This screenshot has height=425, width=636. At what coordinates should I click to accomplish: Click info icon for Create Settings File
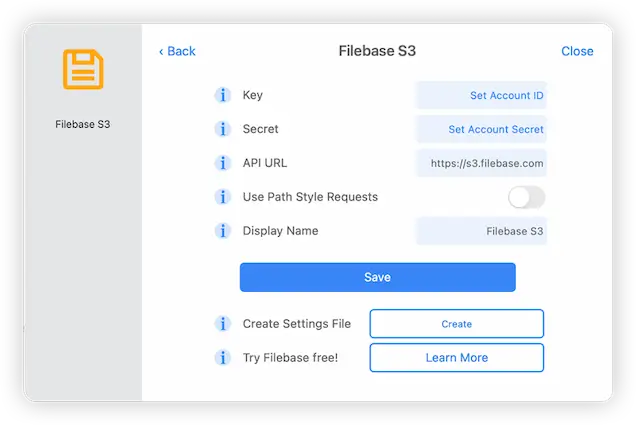tap(223, 324)
